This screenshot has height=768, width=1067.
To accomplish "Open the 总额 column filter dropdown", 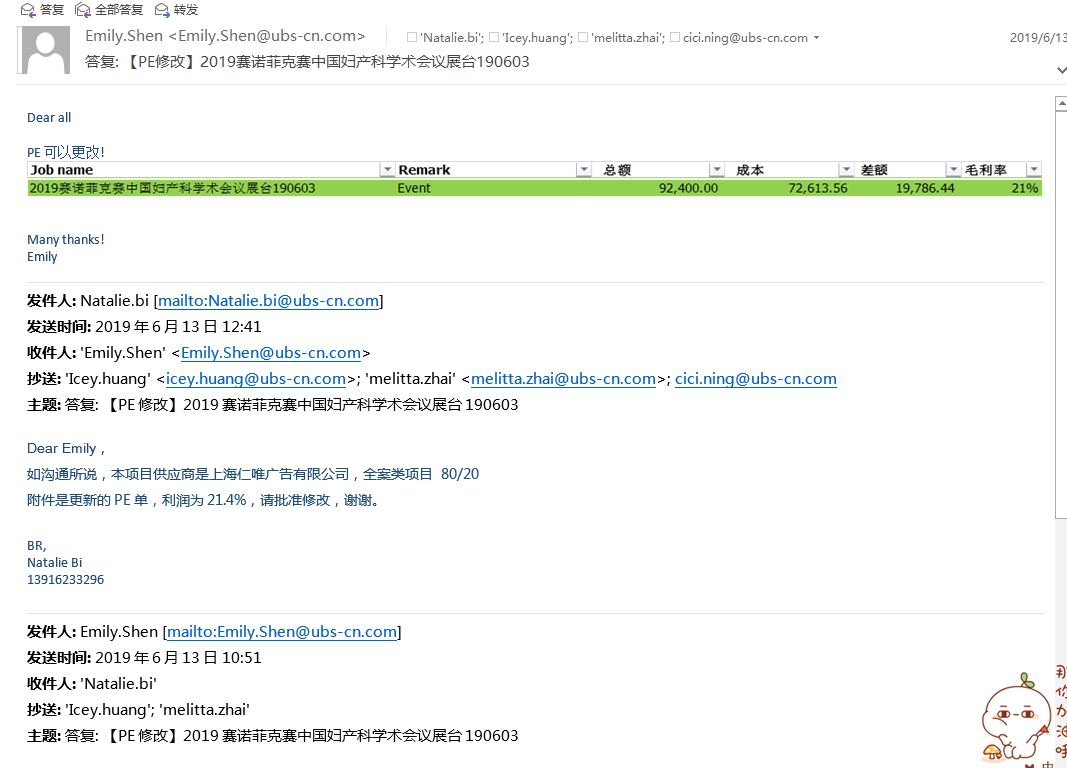I will pyautogui.click(x=716, y=170).
